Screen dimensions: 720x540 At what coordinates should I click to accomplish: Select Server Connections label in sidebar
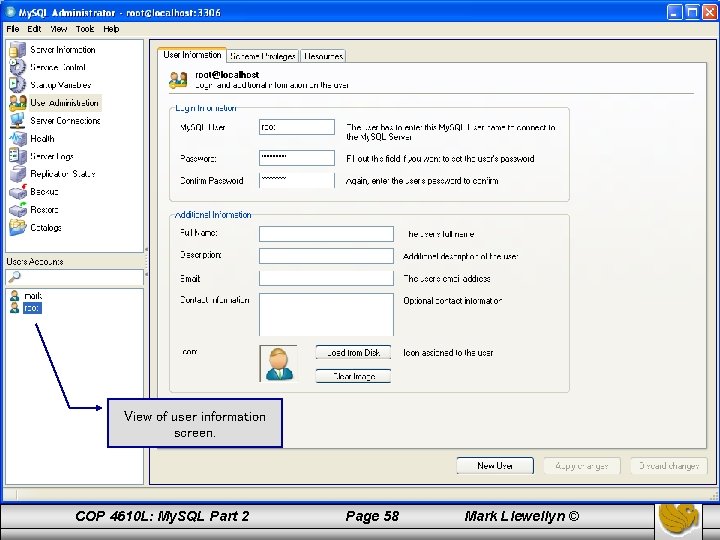tap(65, 121)
